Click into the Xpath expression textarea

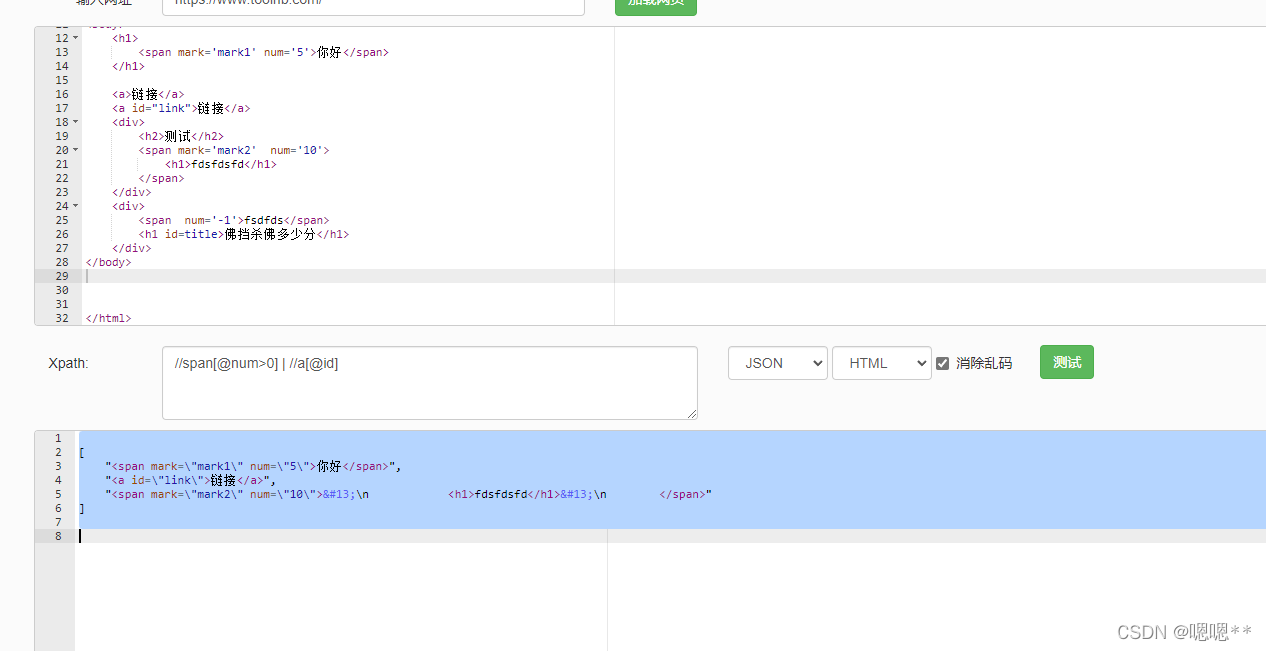[x=429, y=383]
